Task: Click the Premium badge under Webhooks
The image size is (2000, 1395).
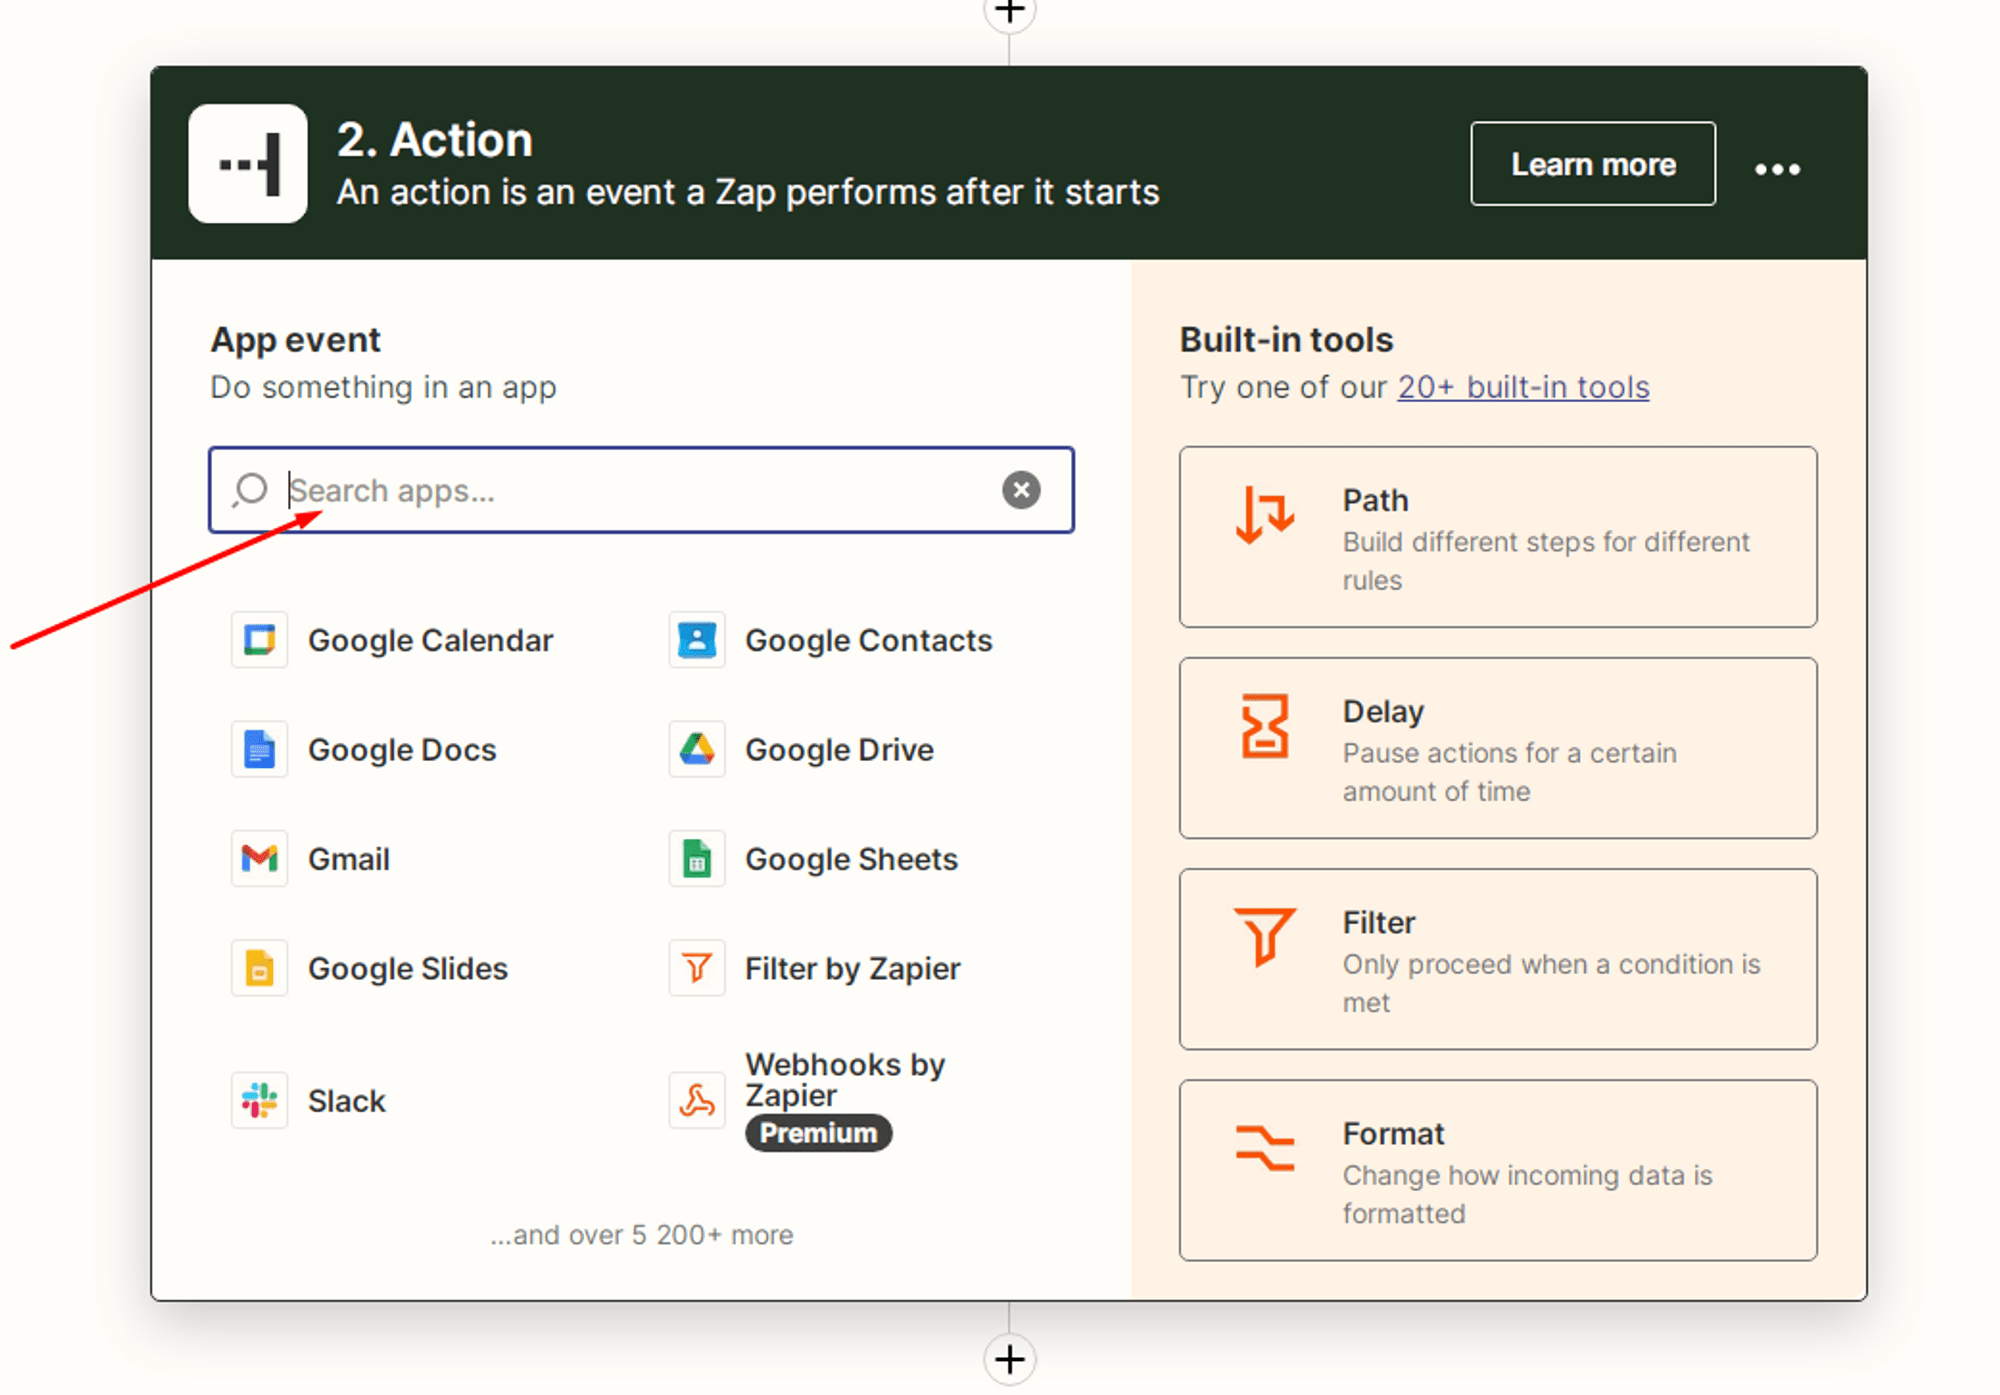Action: tap(819, 1133)
